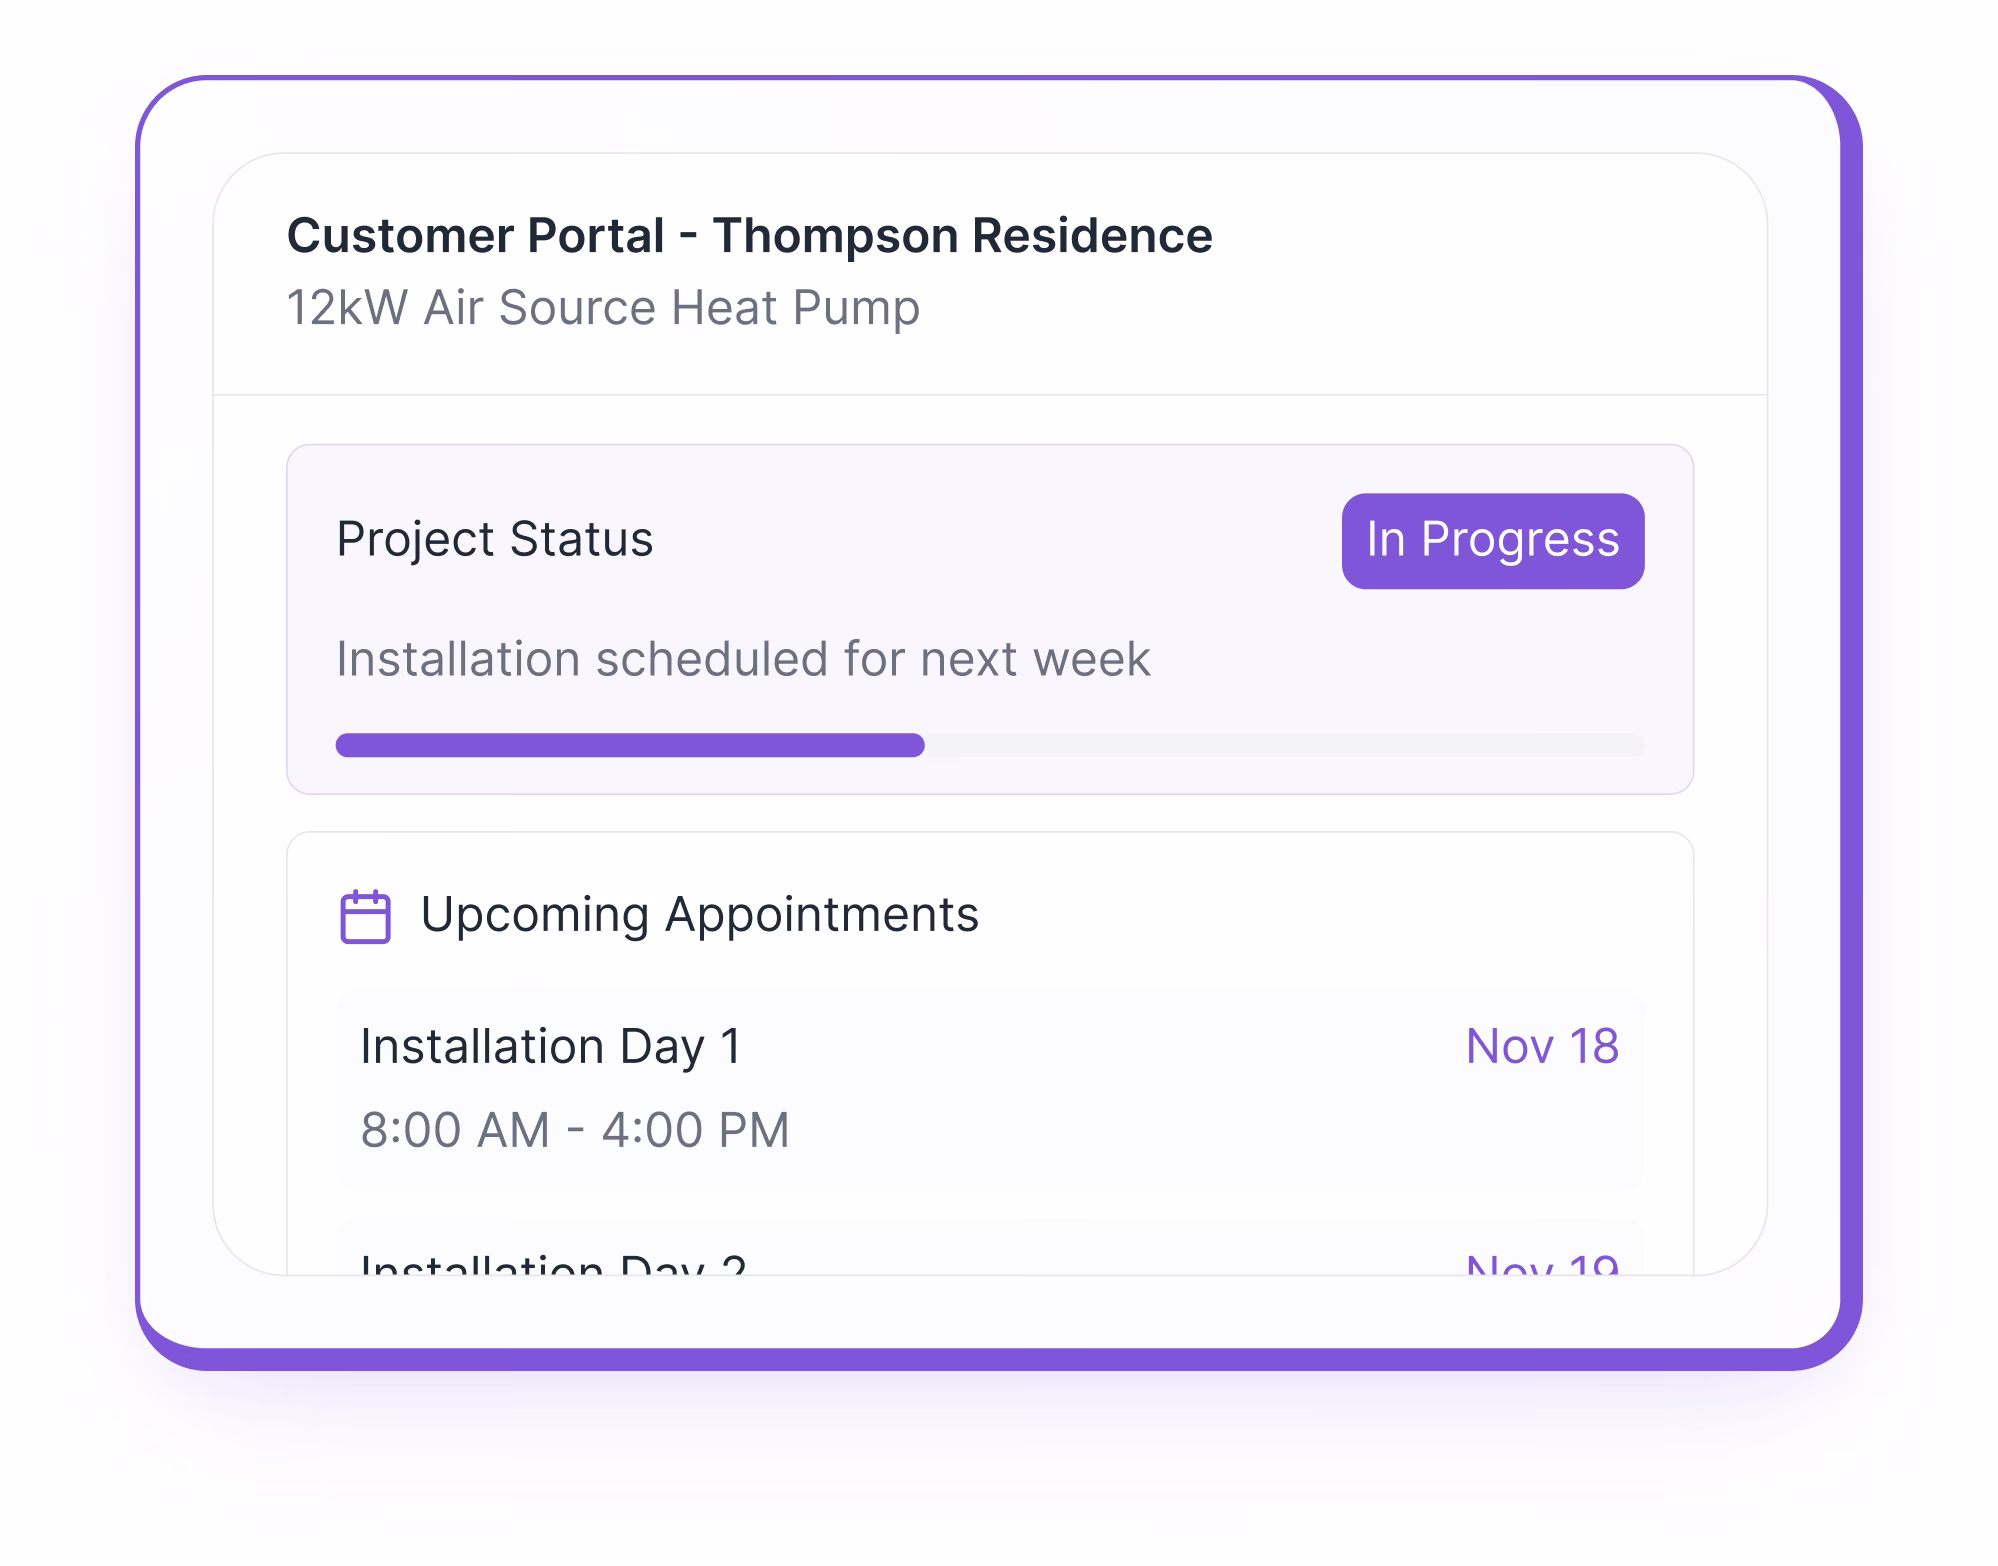The width and height of the screenshot is (1998, 1566).
Task: Click the Customer Portal - Thompson Residence title
Action: 749,235
